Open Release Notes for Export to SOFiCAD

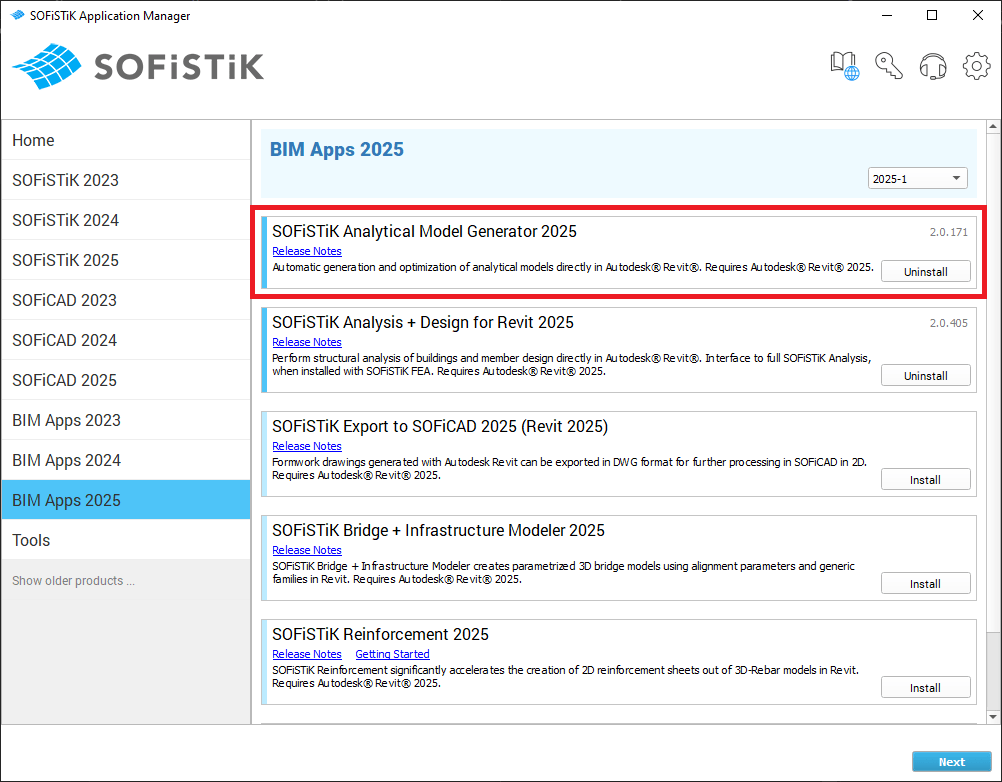tap(307, 446)
